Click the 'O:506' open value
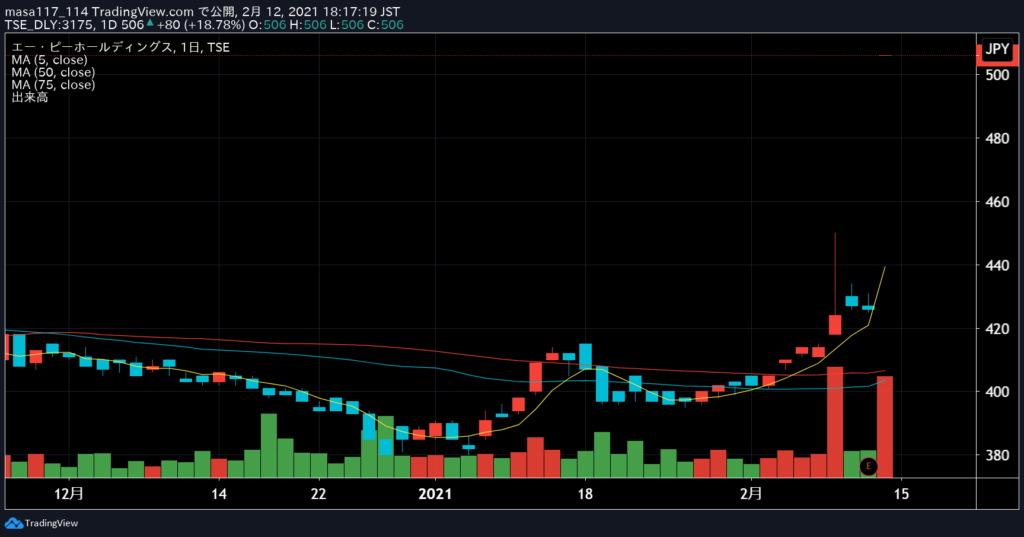 [x=267, y=25]
